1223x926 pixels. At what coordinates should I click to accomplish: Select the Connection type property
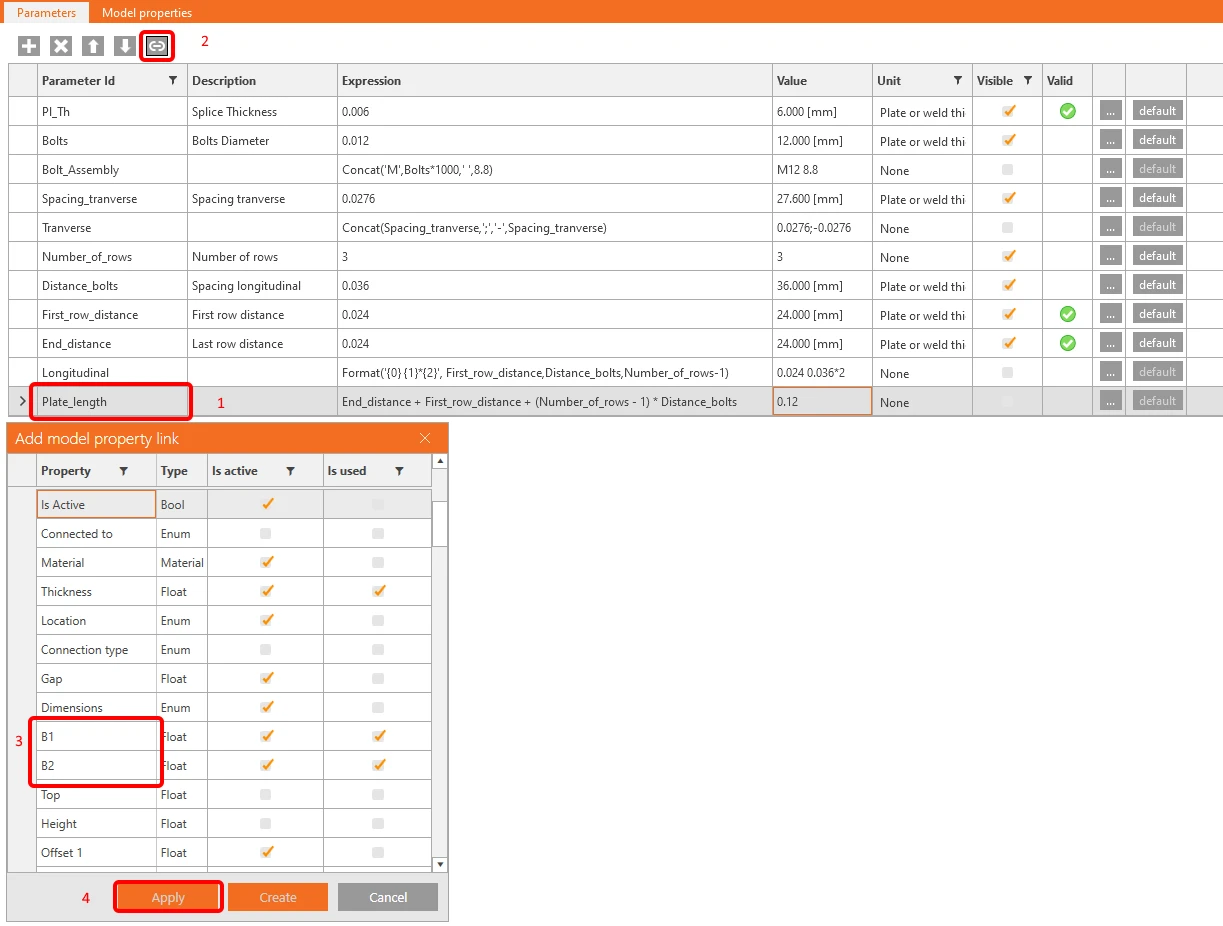pos(97,650)
